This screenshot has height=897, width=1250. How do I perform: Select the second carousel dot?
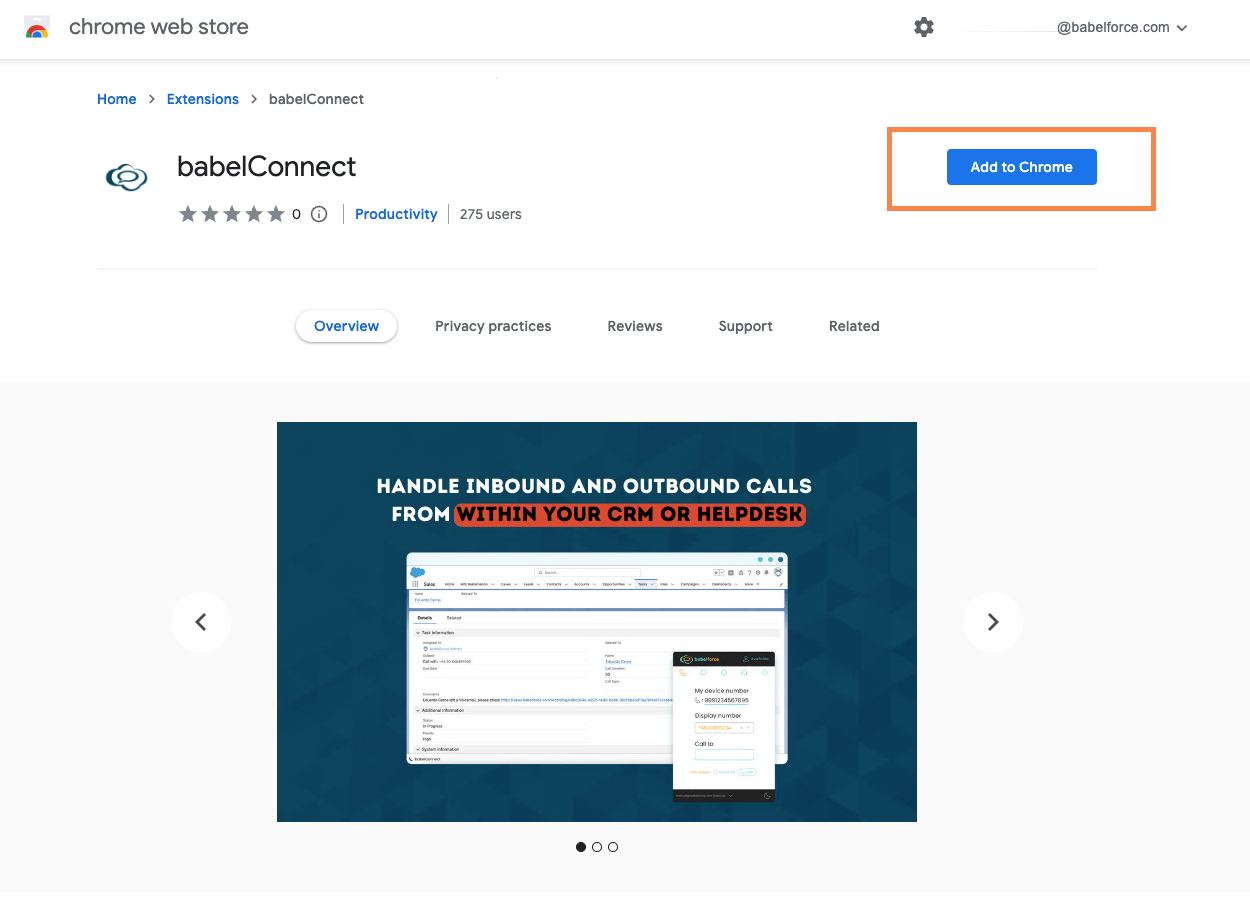coord(597,847)
